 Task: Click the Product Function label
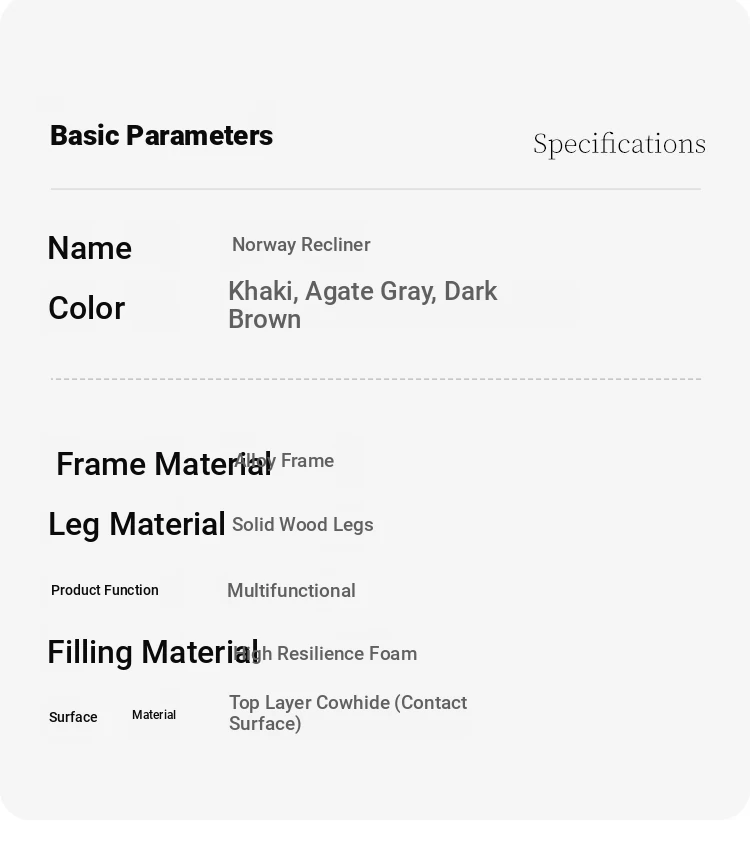click(x=105, y=590)
